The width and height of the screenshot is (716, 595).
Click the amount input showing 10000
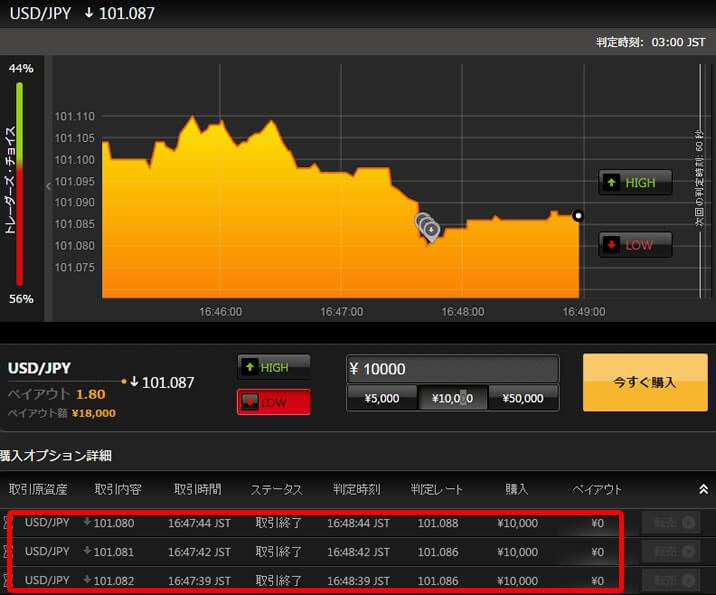click(x=453, y=369)
